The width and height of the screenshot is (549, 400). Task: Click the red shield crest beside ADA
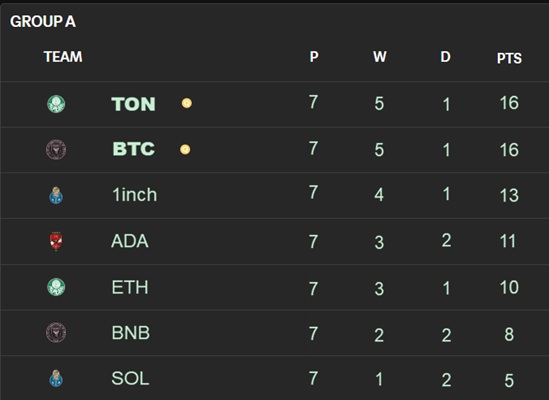pyautogui.click(x=56, y=241)
